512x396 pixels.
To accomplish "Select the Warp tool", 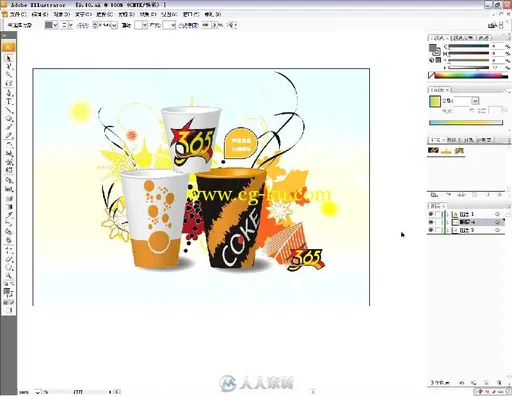I will click(x=9, y=162).
